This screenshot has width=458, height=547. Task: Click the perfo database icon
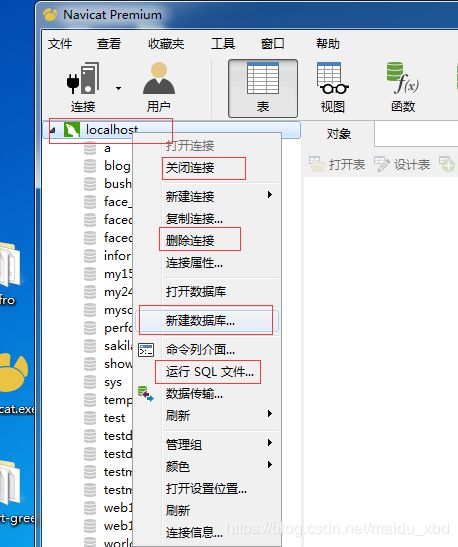(90, 328)
